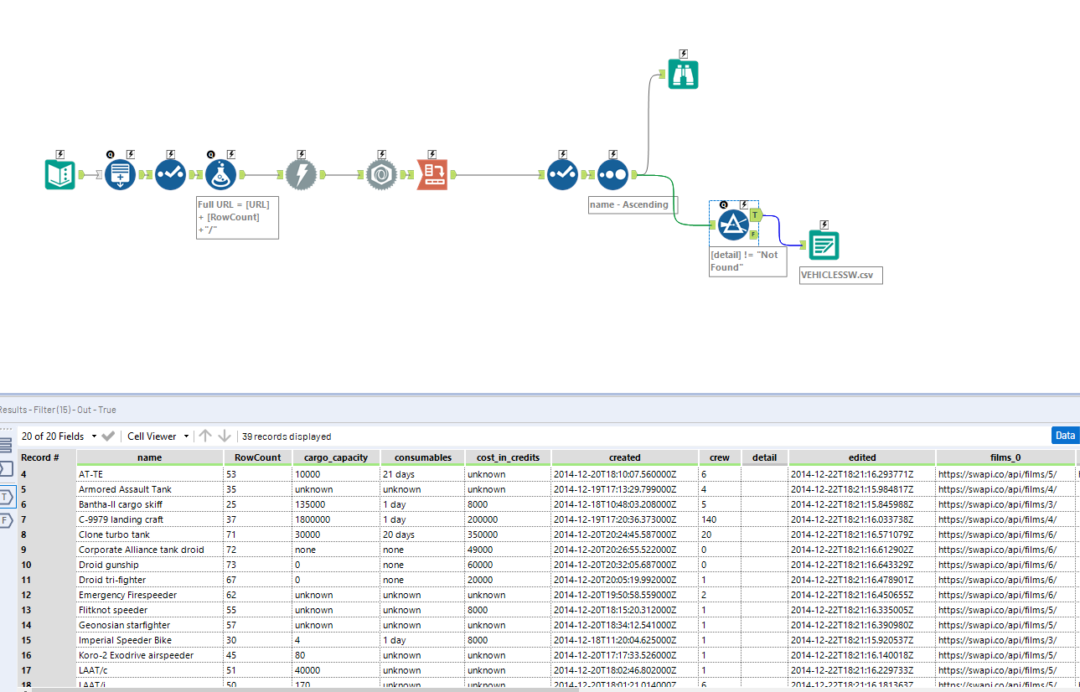Click the Filter tool above the VEHICLESSW.csv label
The image size is (1080, 692).
(x=734, y=224)
